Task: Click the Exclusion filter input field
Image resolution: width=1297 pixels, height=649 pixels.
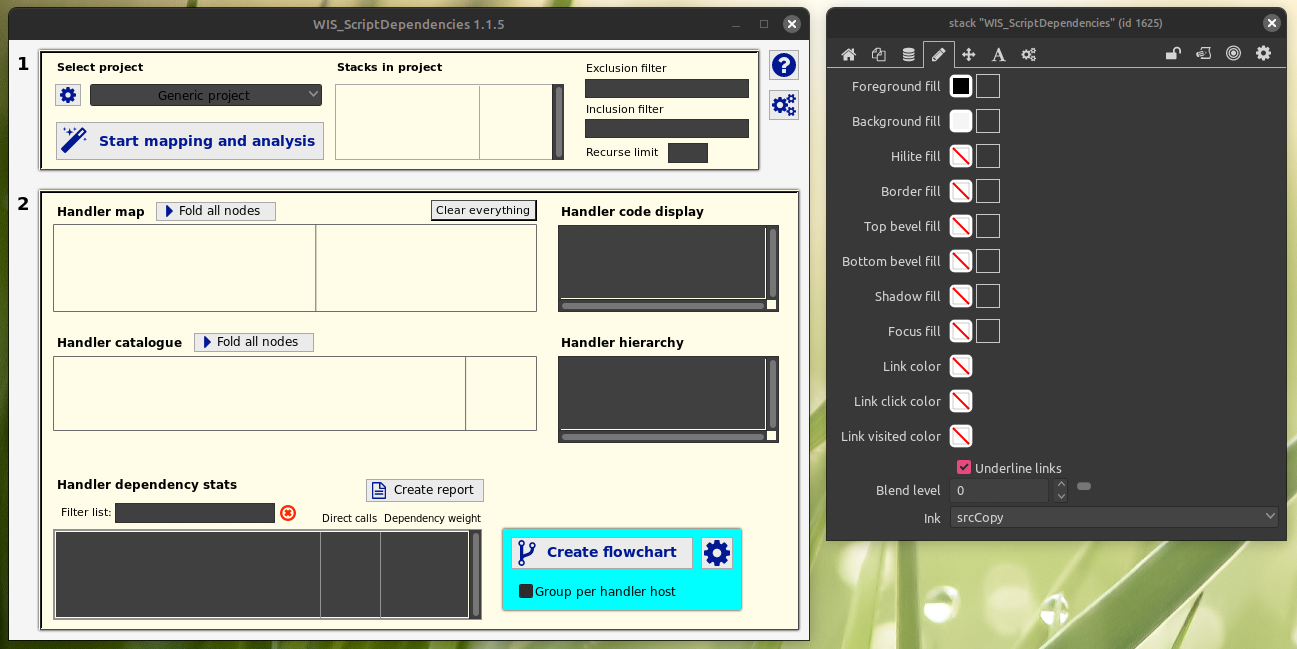Action: pos(666,88)
